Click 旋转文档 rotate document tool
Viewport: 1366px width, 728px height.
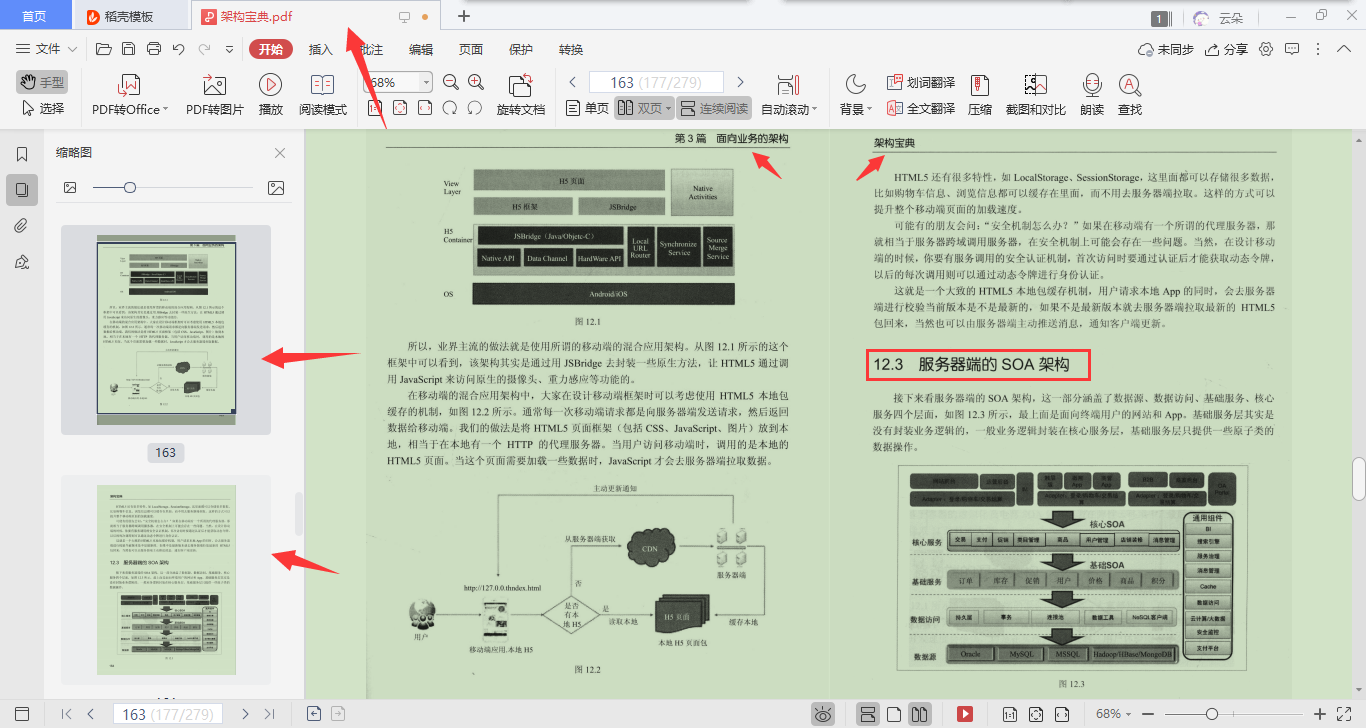point(521,96)
